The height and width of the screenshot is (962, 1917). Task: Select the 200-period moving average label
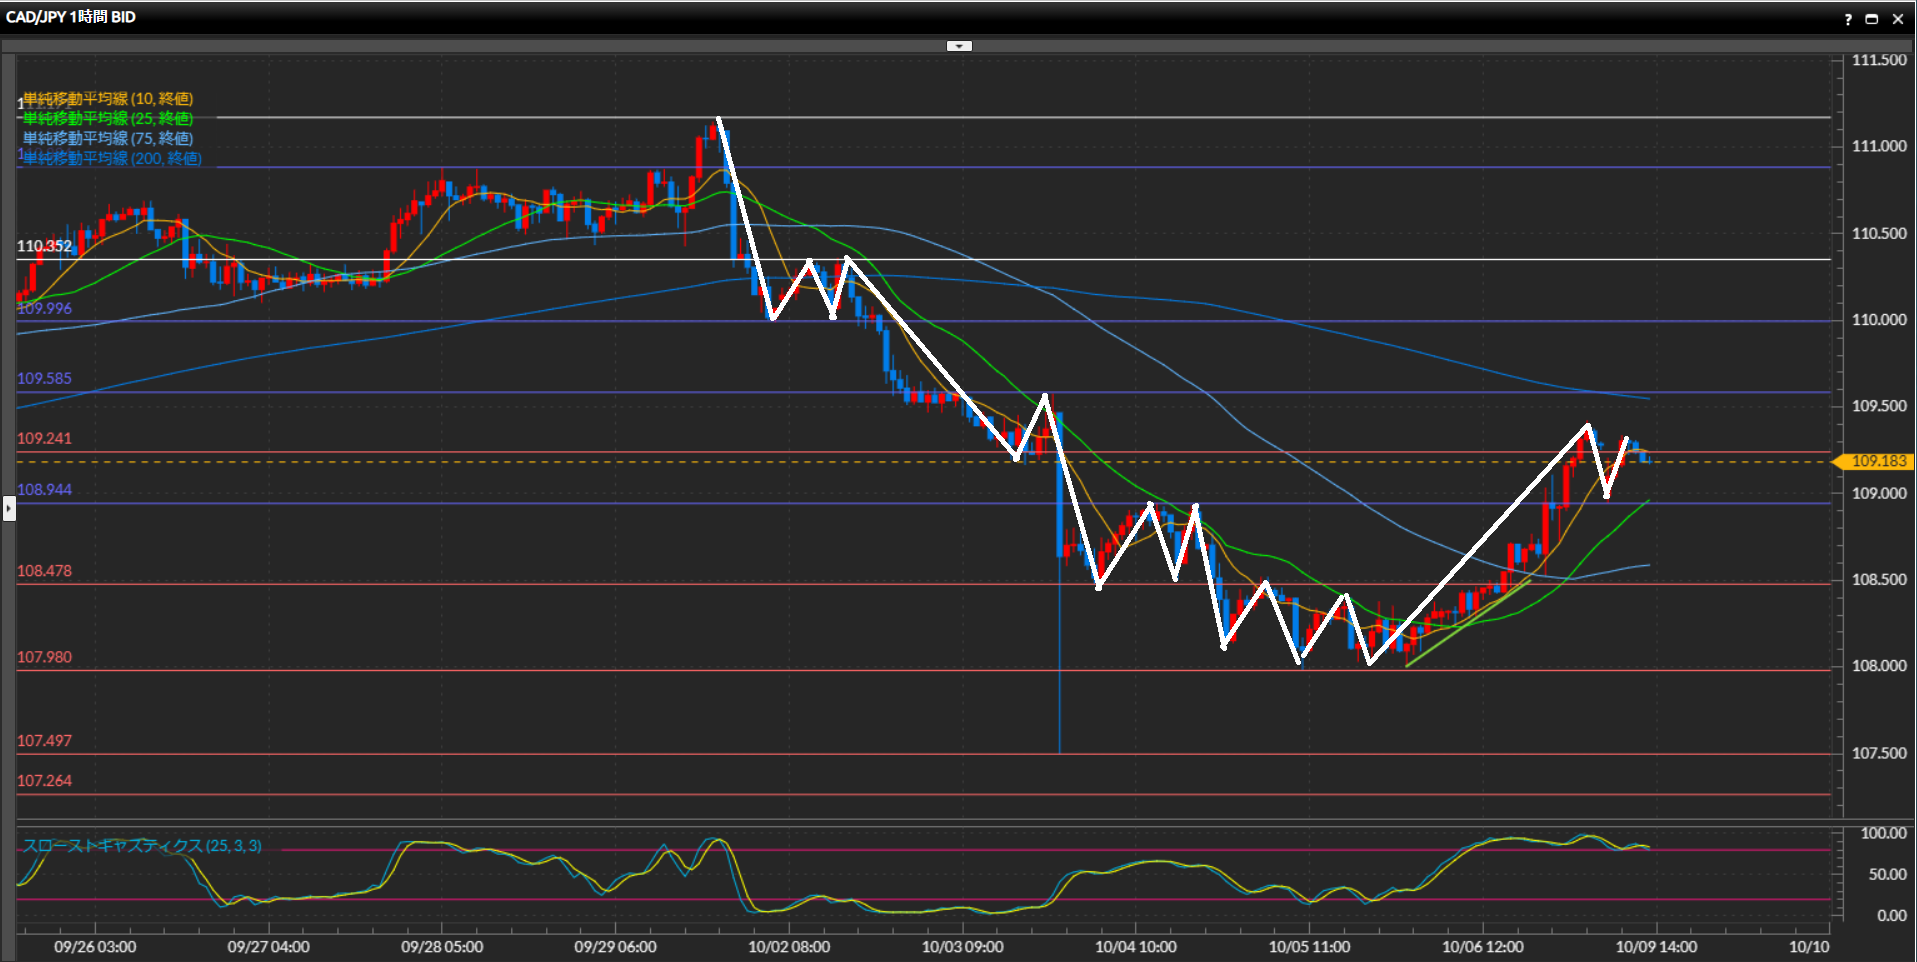coord(112,158)
